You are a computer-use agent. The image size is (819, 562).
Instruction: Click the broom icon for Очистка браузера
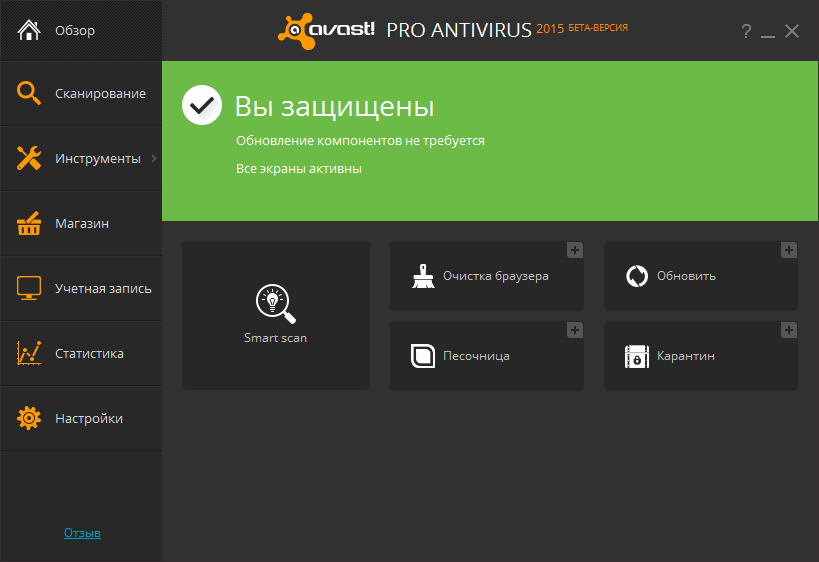(x=423, y=276)
